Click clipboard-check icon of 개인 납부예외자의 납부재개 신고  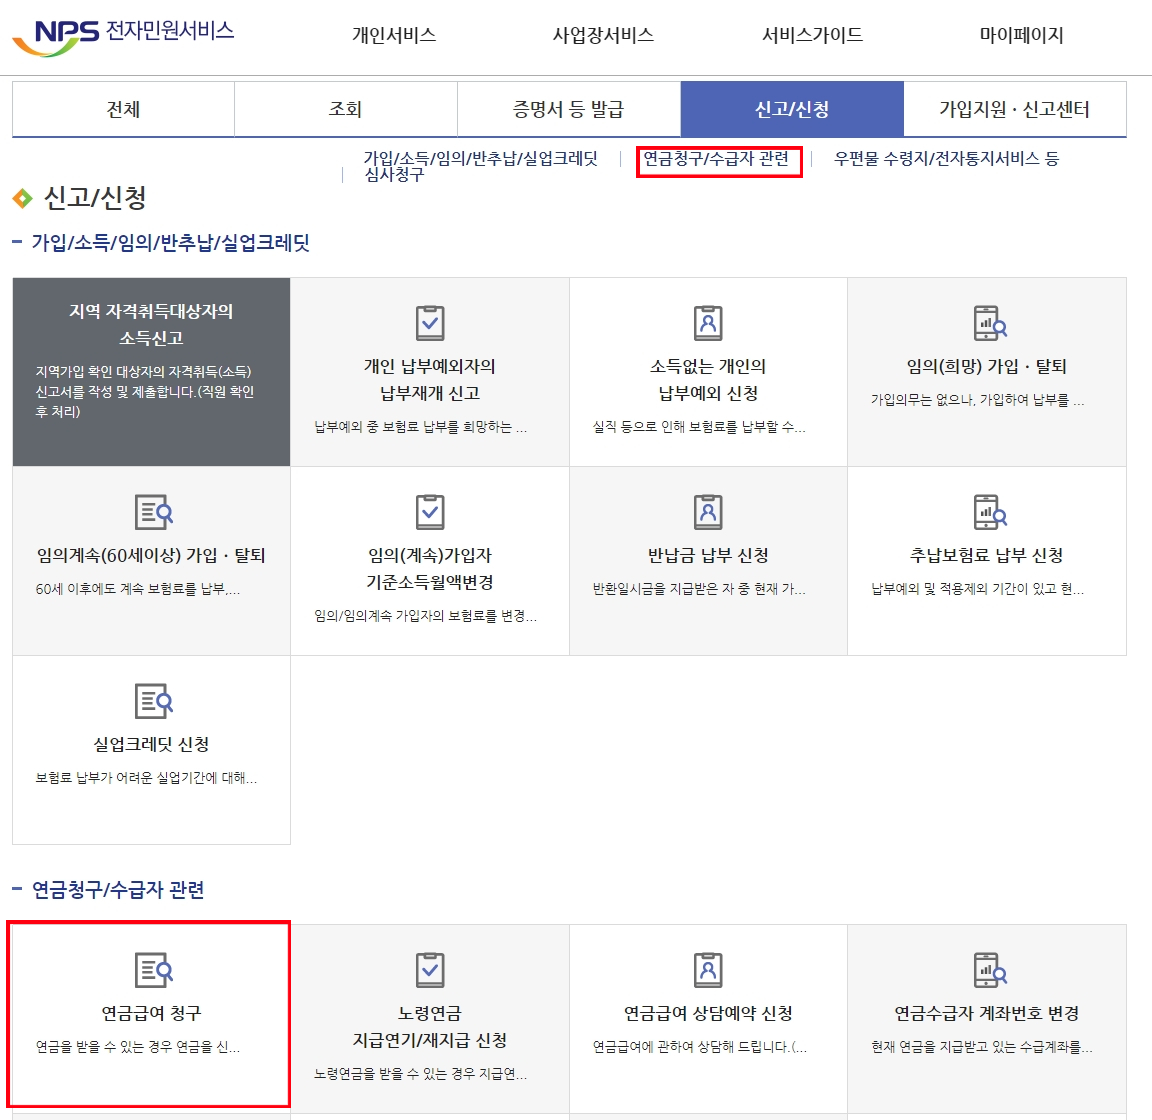click(430, 323)
